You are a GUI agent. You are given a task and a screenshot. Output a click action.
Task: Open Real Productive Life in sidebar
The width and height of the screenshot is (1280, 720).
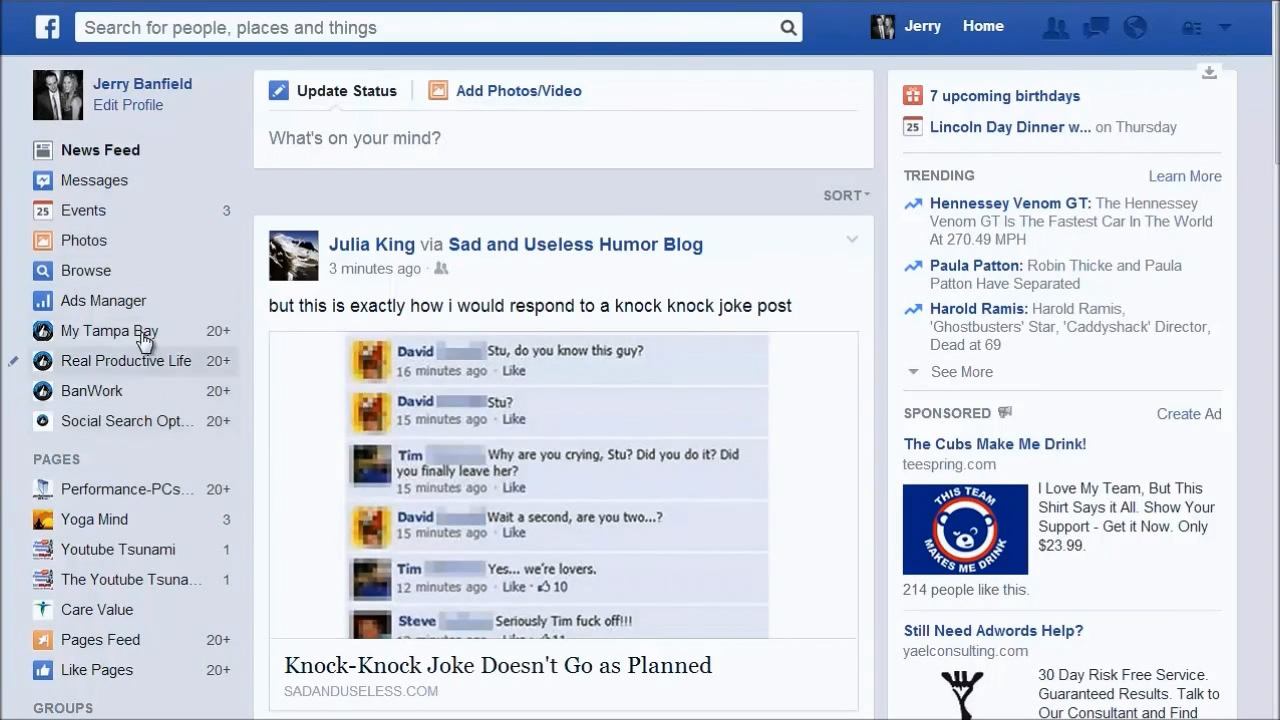click(126, 361)
